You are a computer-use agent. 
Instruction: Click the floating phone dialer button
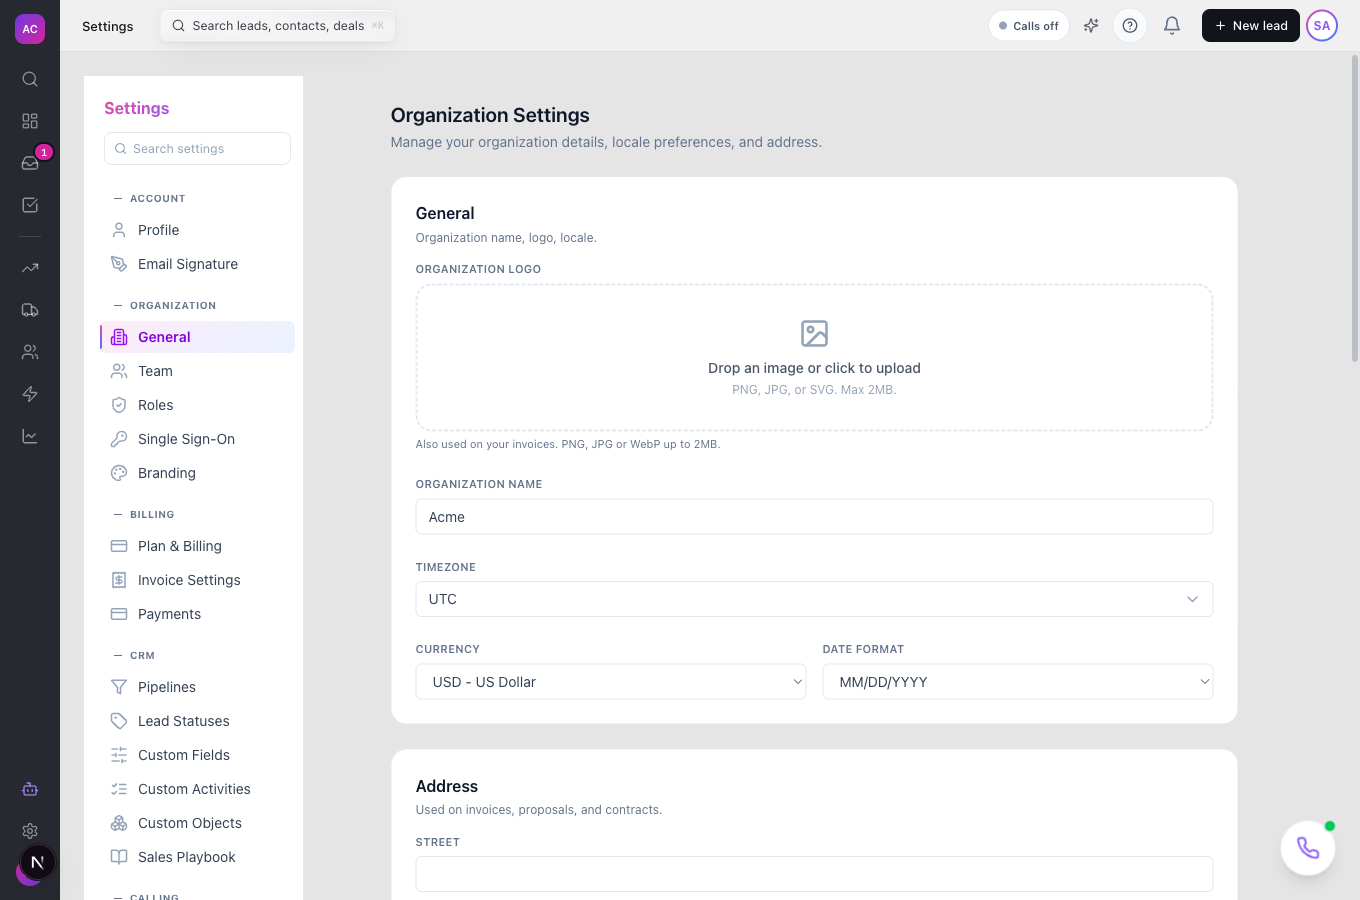1308,848
